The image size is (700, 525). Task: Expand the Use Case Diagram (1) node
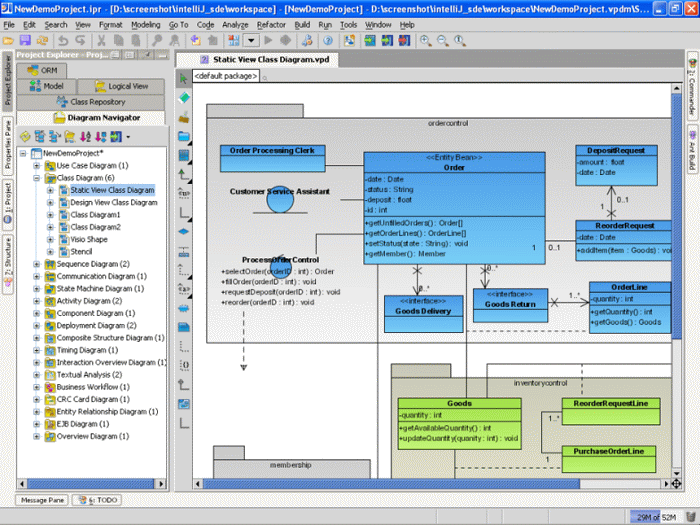(x=37, y=166)
